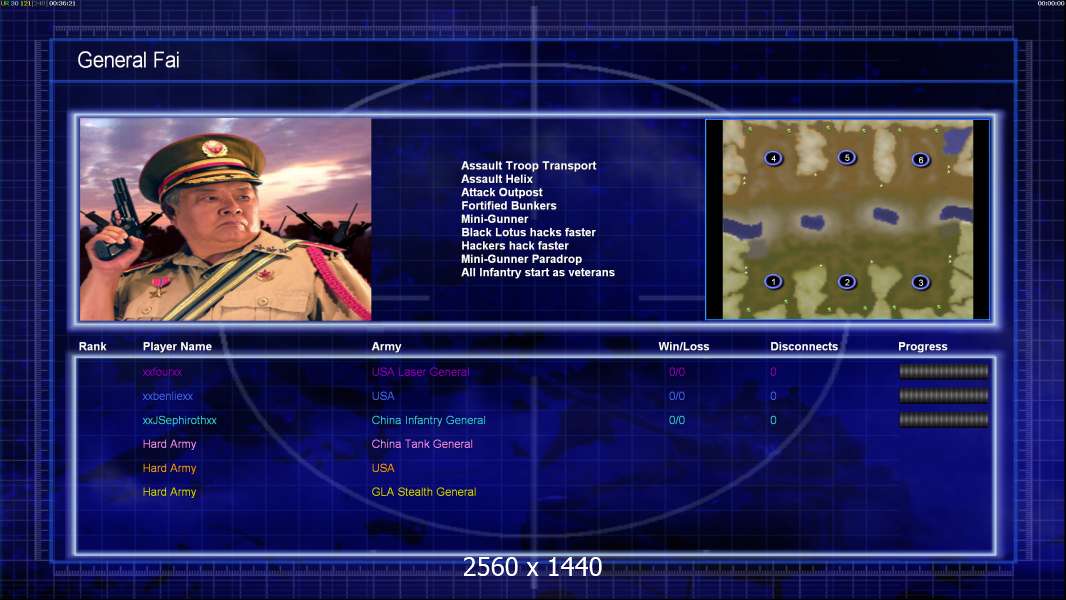1066x600 pixels.
Task: Select Hard Army in the China Tank General row
Action: 169,444
